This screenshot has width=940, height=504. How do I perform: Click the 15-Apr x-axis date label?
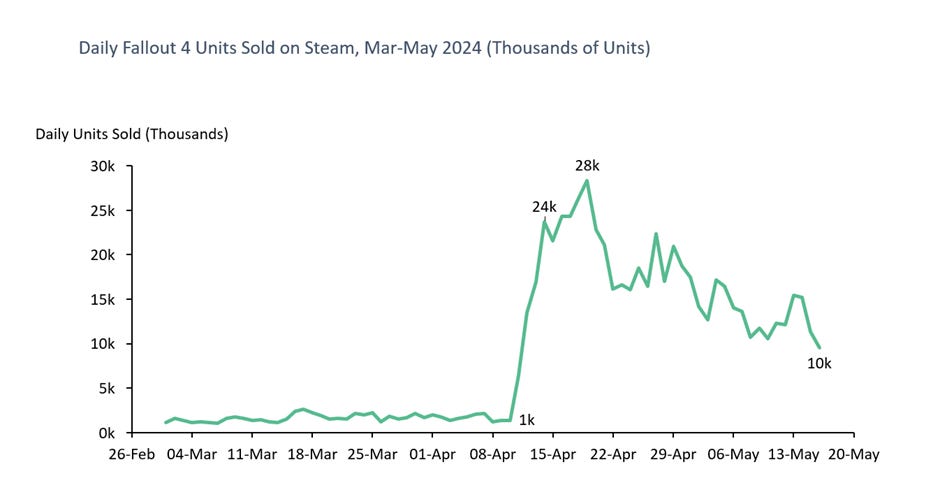pyautogui.click(x=552, y=456)
